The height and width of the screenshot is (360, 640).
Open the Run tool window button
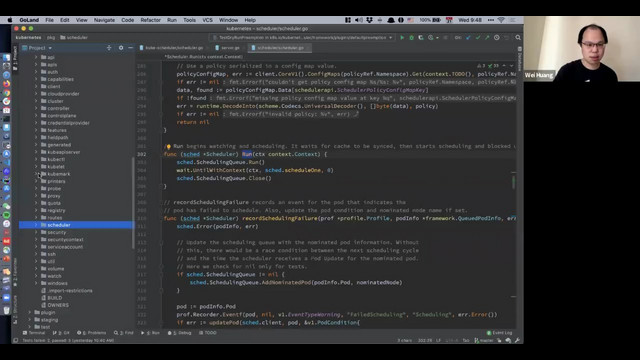tap(151, 333)
